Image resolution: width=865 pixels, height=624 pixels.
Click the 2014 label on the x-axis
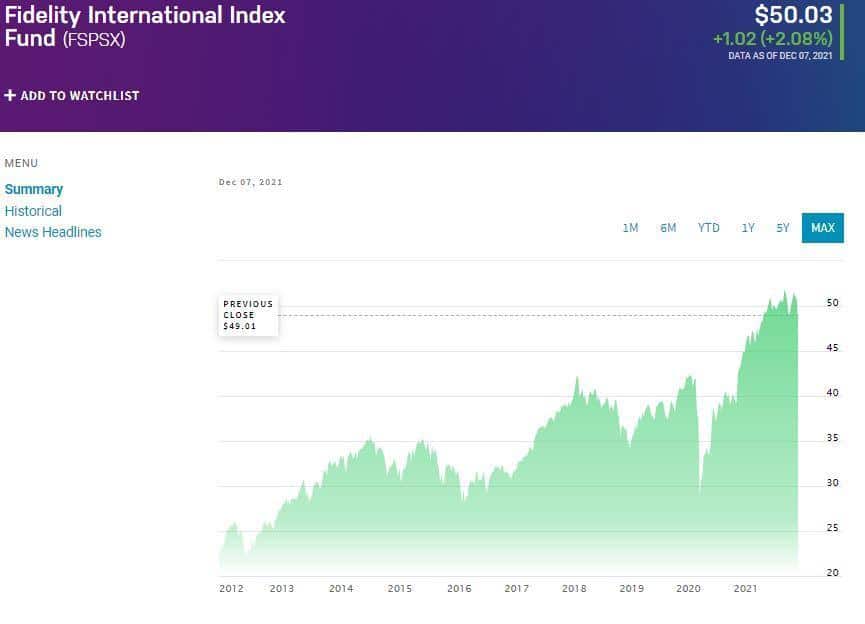(x=341, y=589)
